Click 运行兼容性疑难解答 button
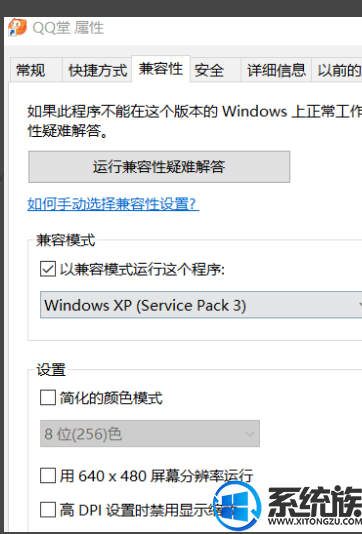Image resolution: width=362 pixels, height=534 pixels. [x=159, y=167]
